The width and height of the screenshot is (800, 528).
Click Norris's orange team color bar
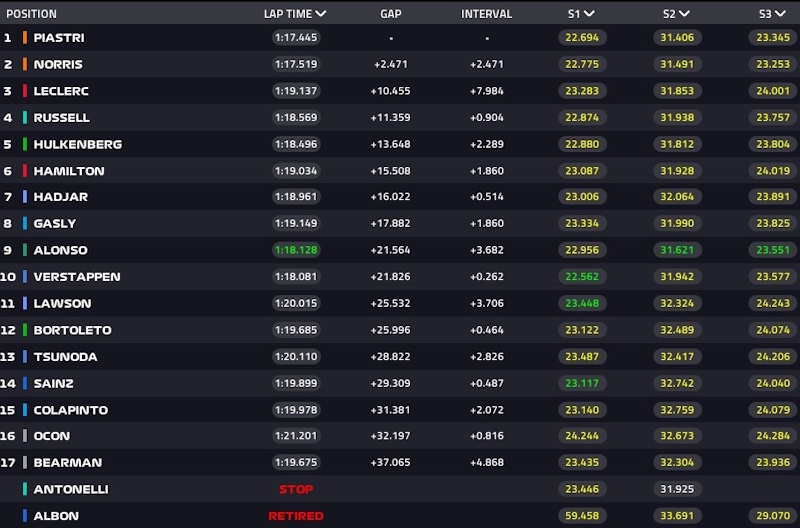[24, 64]
